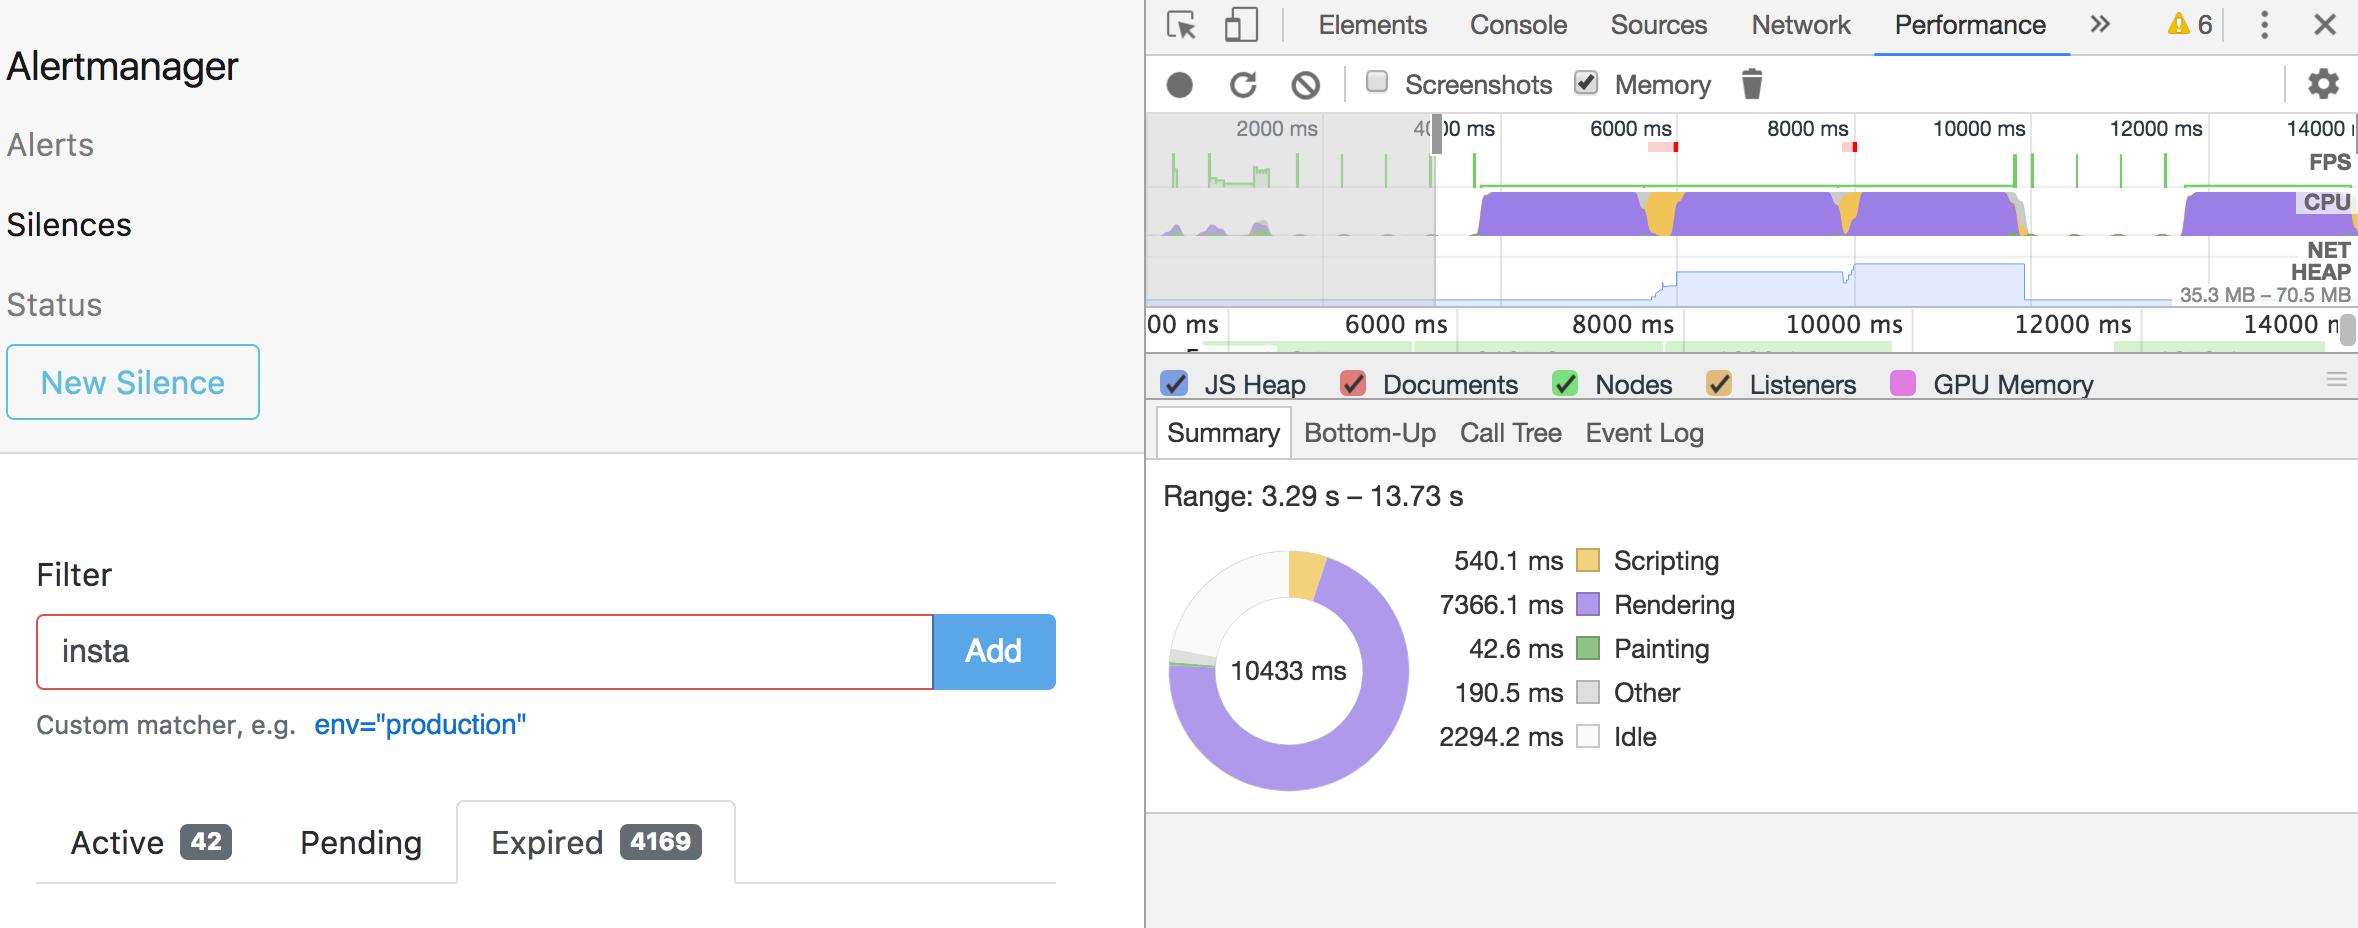Open capture settings gear
Viewport: 2358px width, 928px height.
(2323, 84)
